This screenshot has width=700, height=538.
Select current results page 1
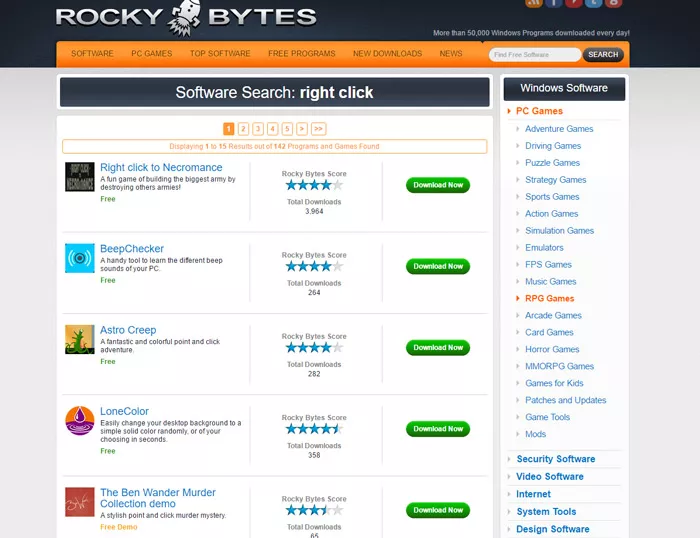(228, 129)
